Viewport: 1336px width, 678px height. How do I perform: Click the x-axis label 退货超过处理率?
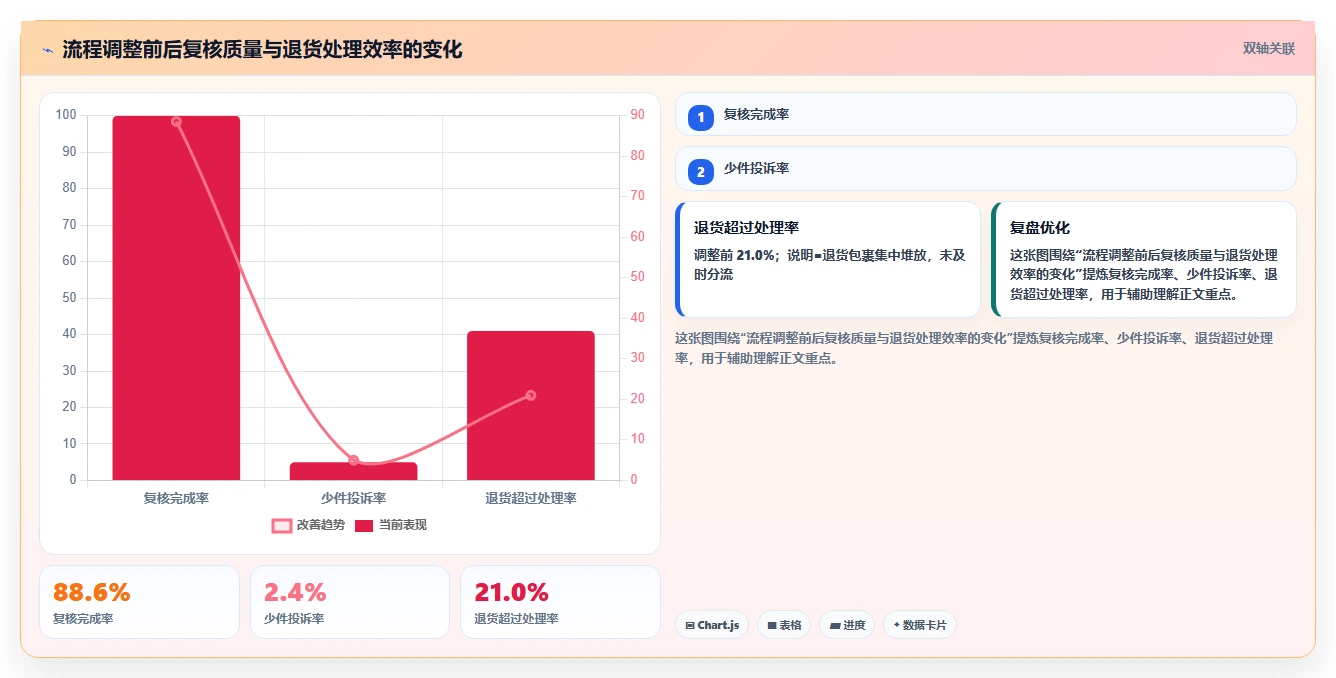530,497
